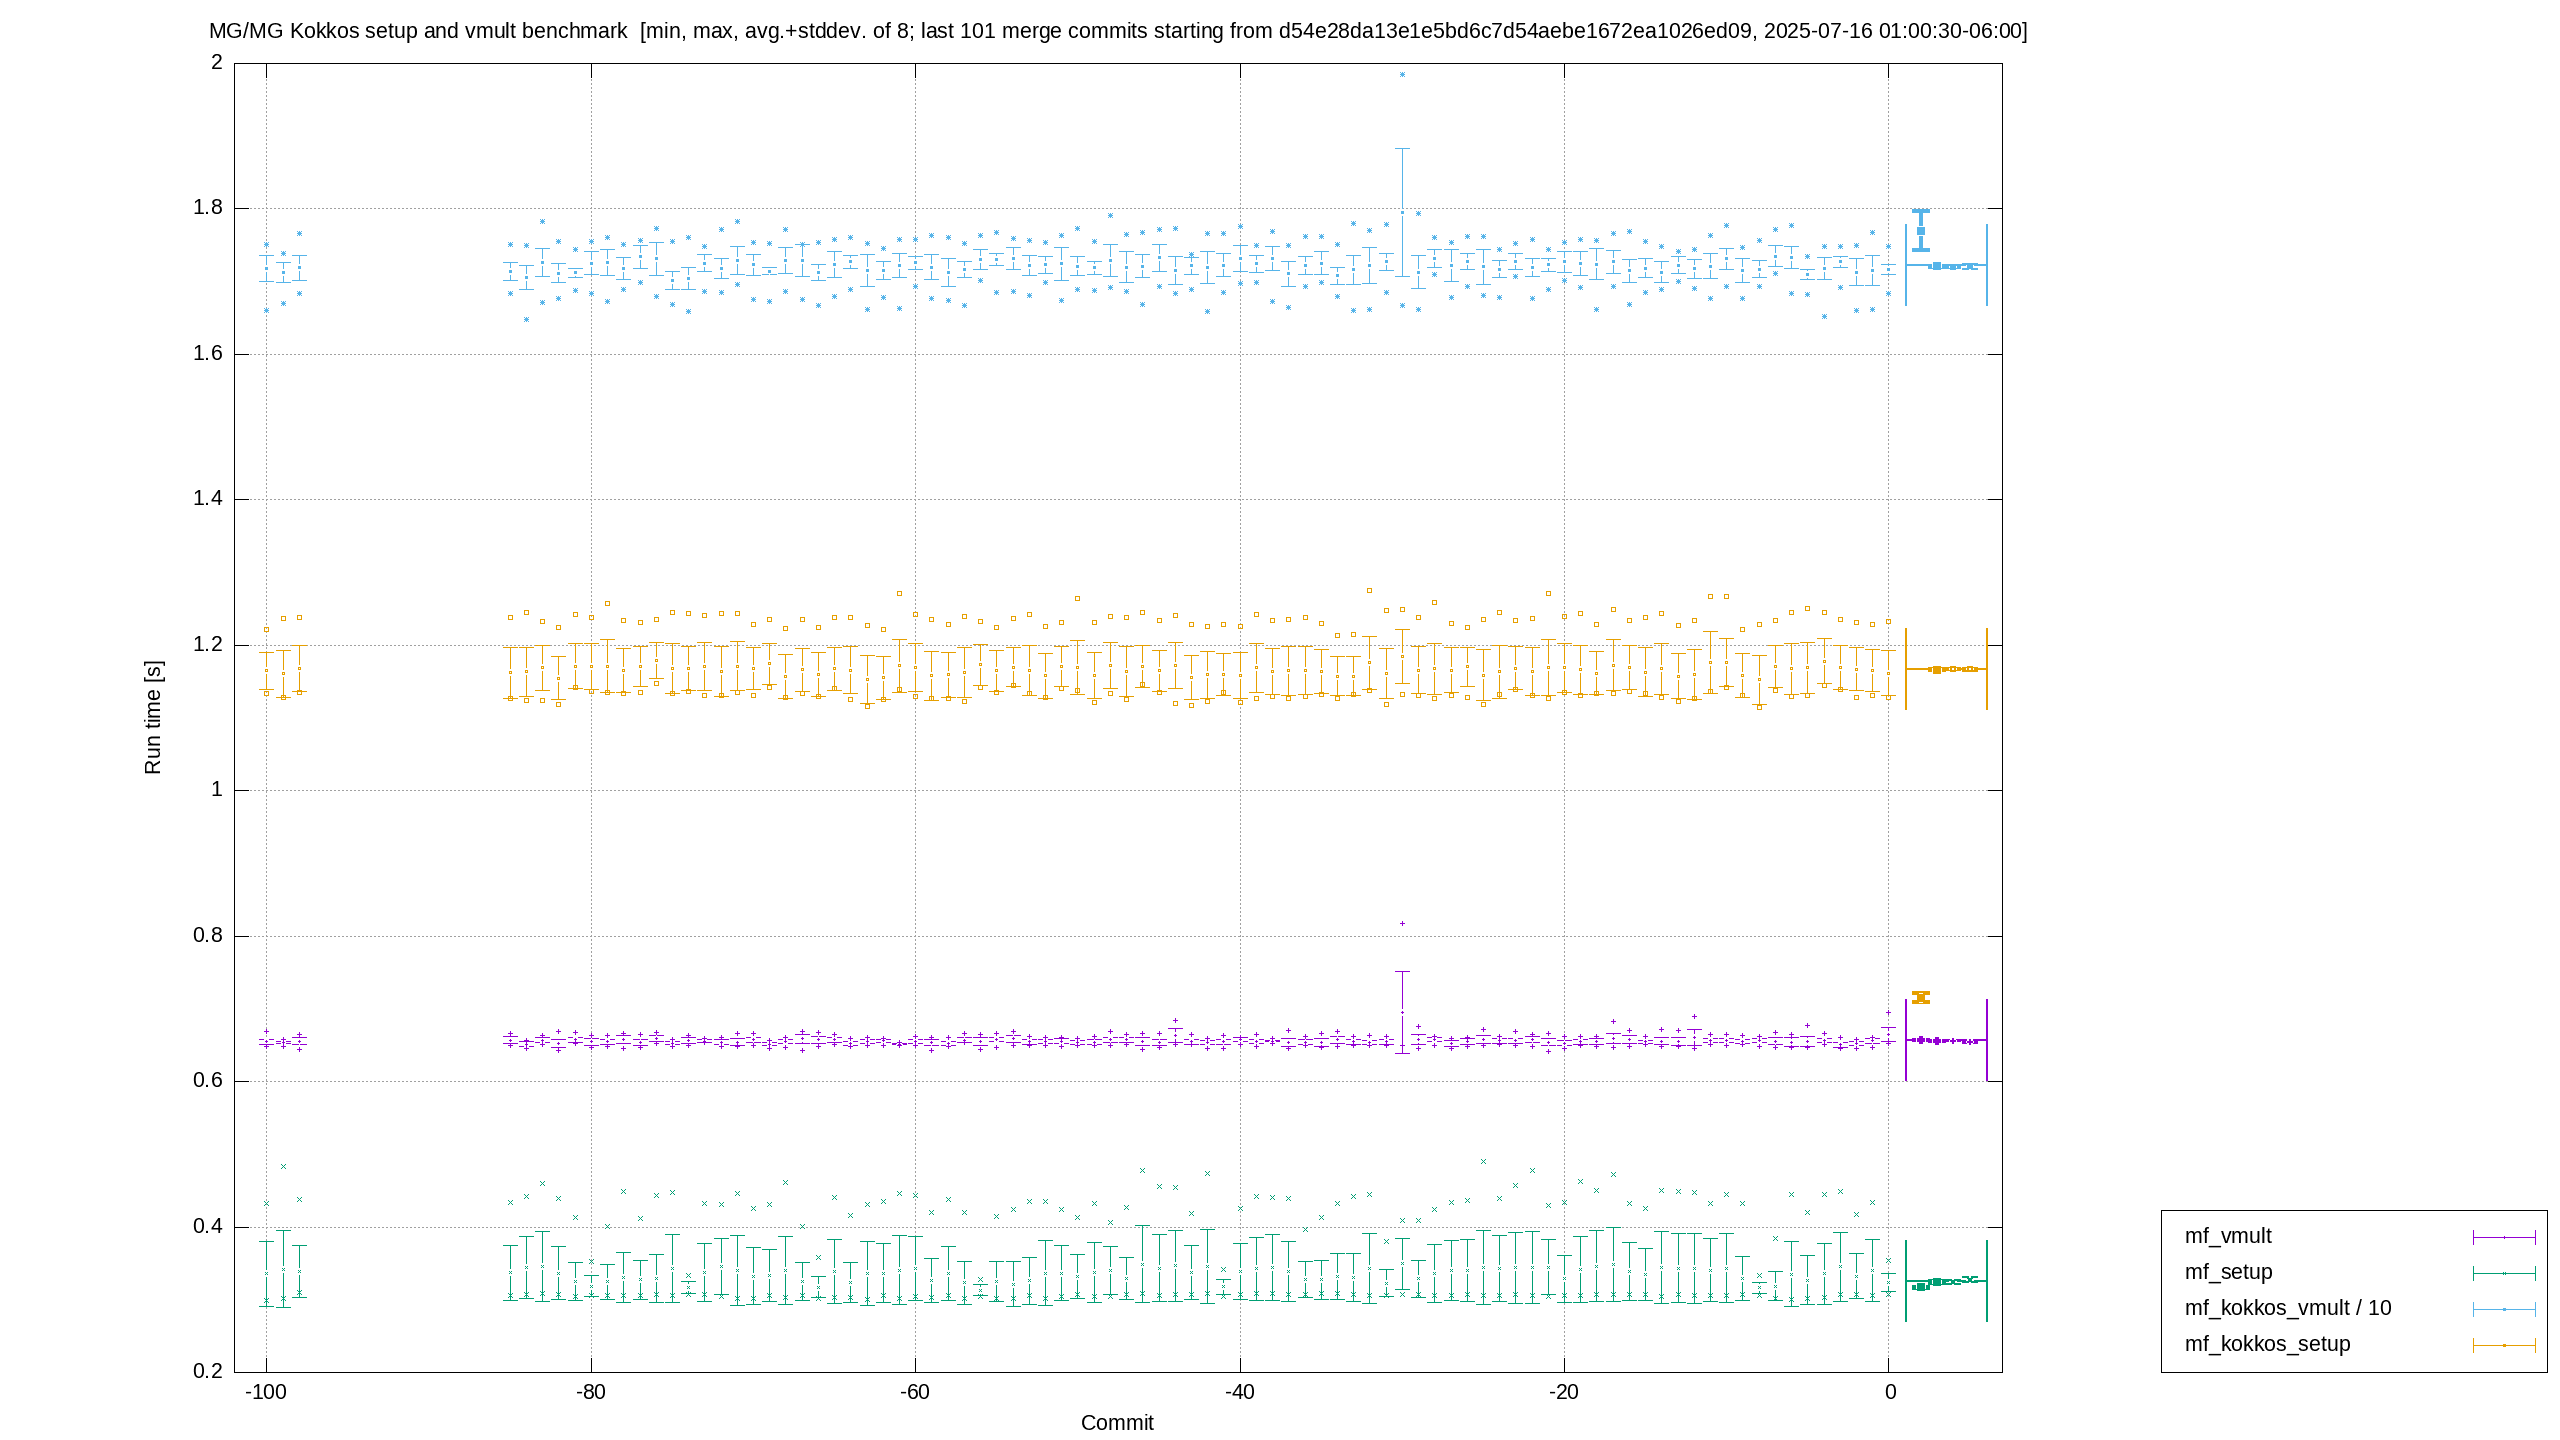Screen dimensions: 2560x1440
Task: Select the mf_setup legend entry
Action: [2228, 1272]
